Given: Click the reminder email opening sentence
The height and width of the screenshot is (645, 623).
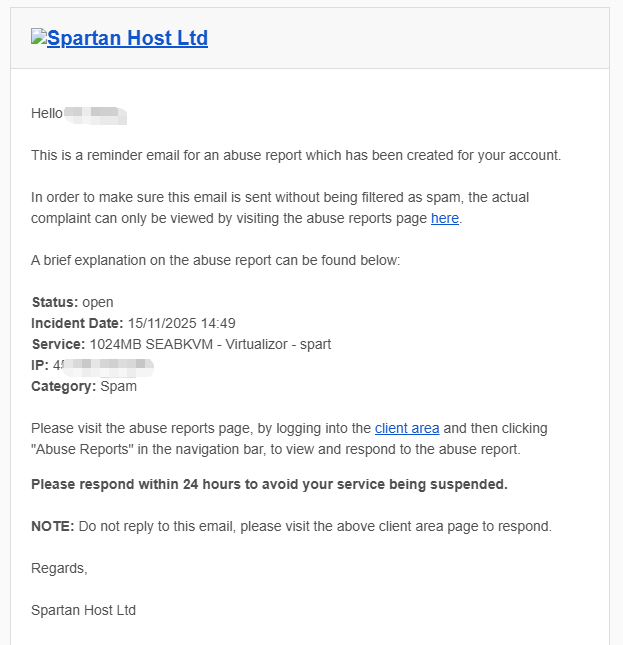Looking at the screenshot, I should [x=296, y=155].
